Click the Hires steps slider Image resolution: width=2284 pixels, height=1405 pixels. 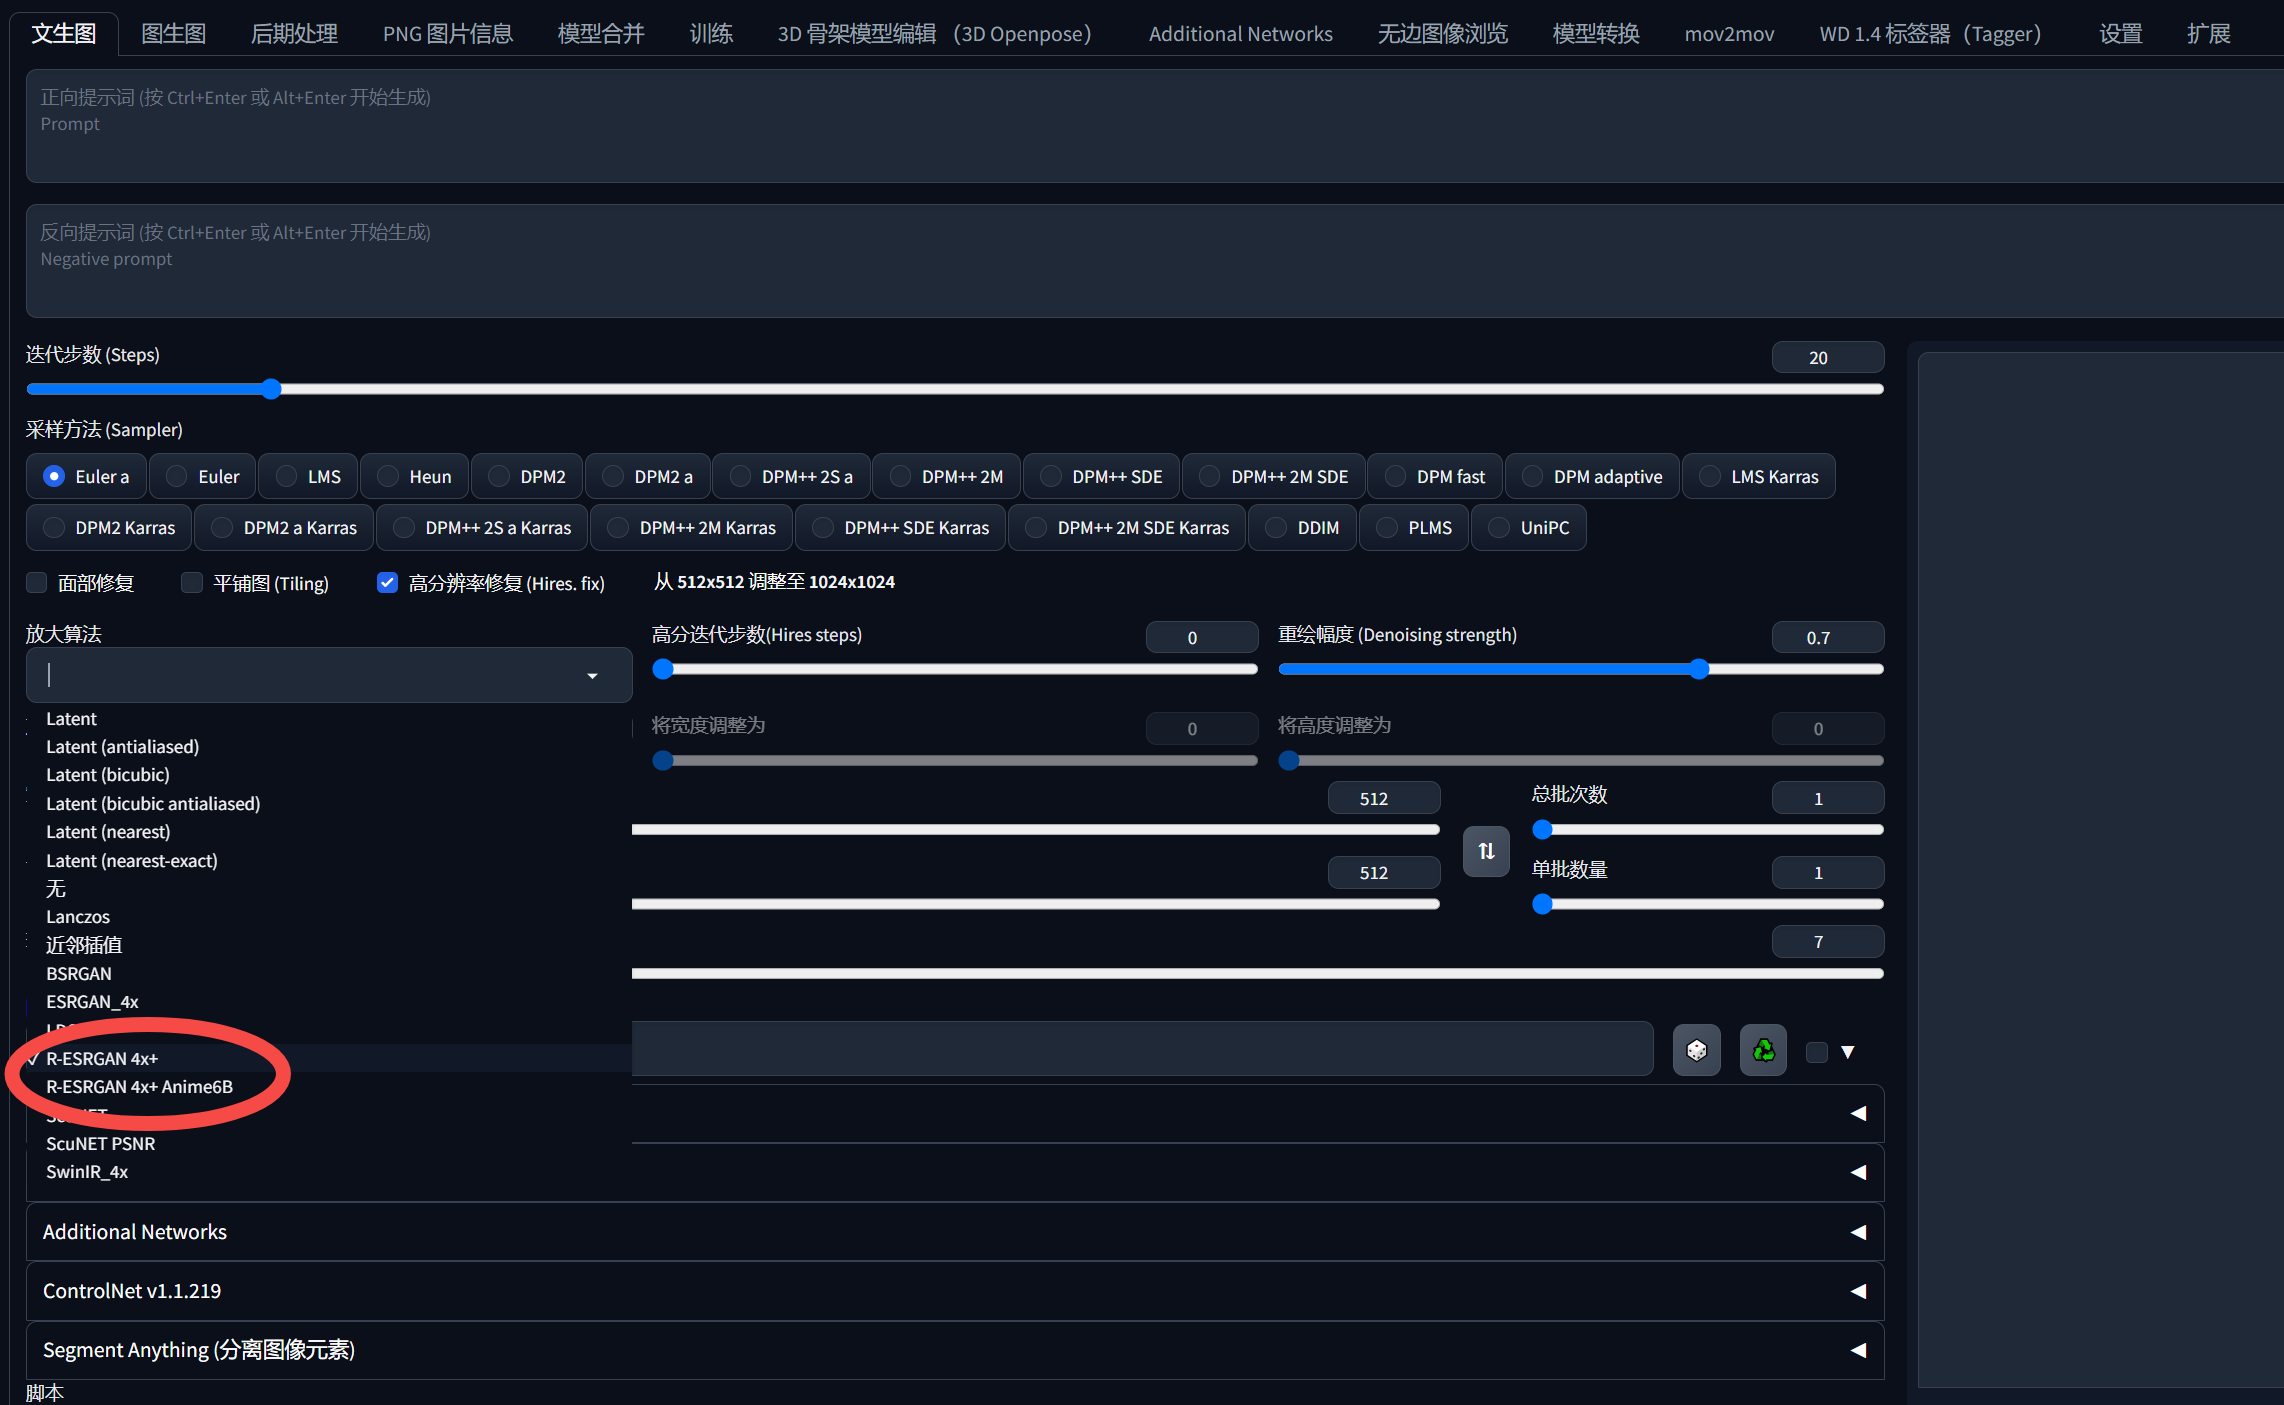click(955, 669)
